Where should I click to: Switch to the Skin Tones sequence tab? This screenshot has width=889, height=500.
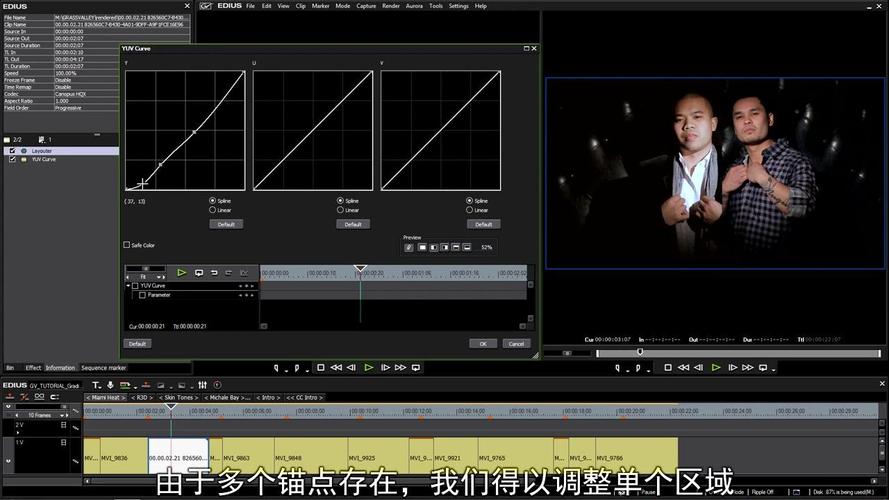pos(179,397)
